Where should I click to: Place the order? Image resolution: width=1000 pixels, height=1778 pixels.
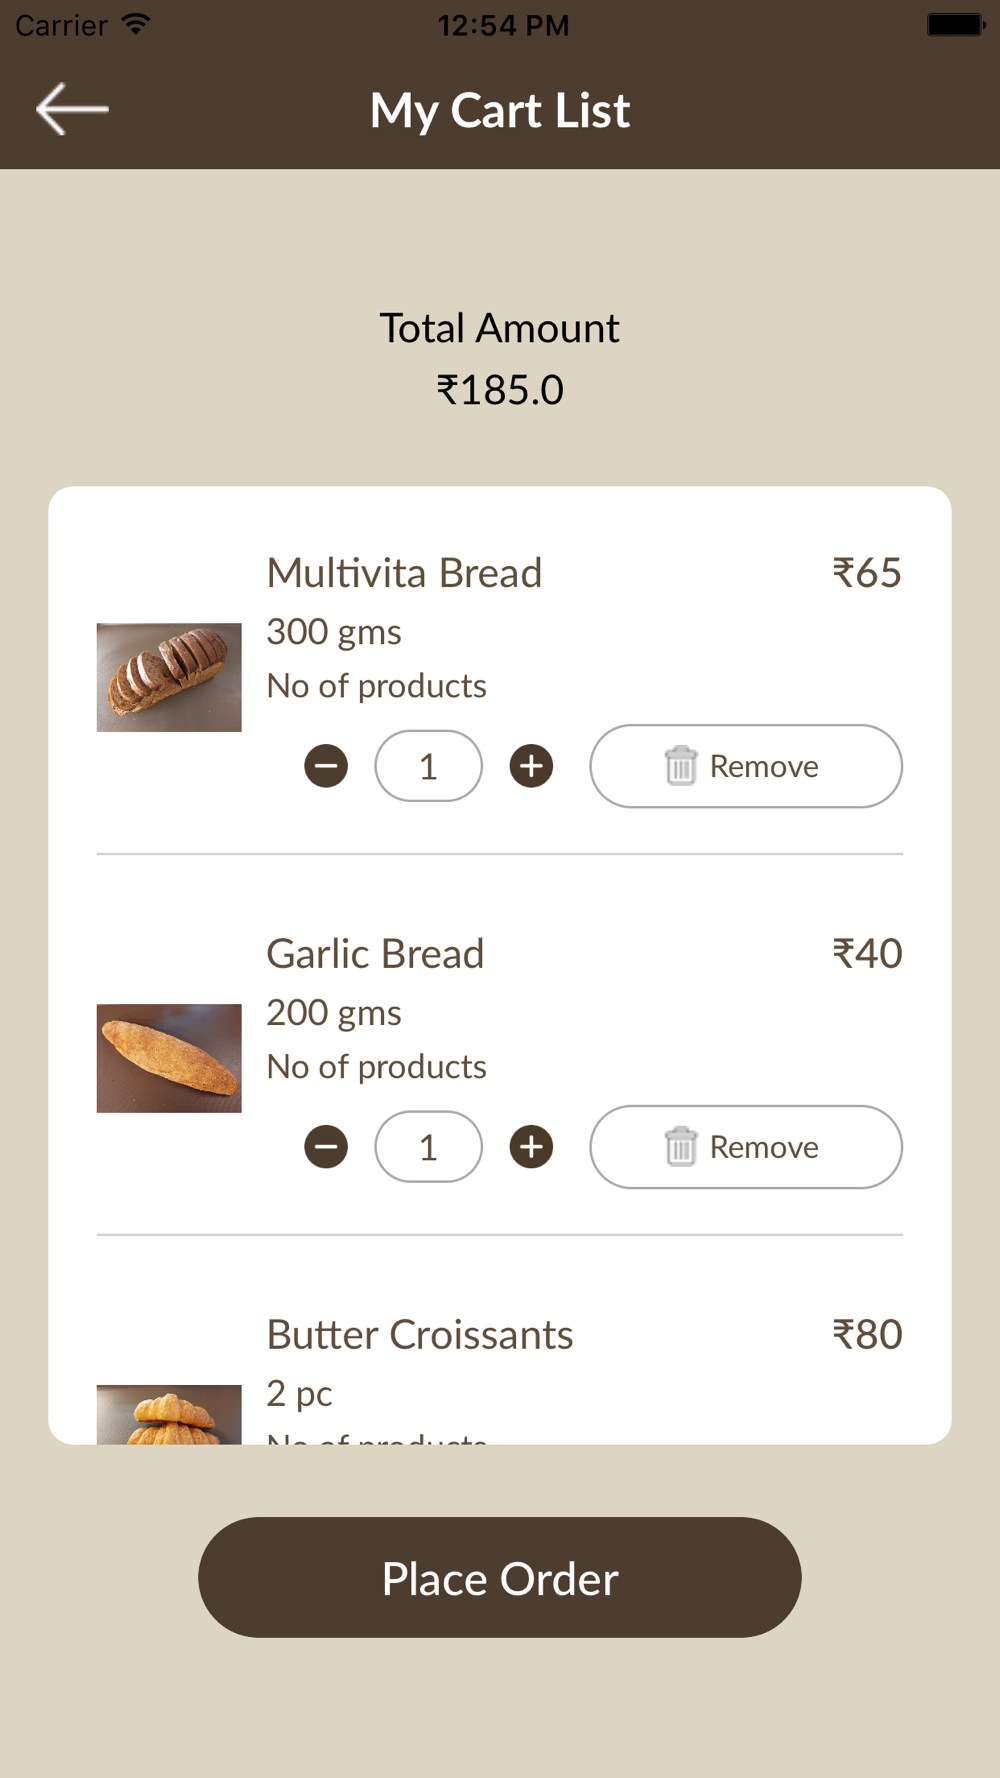point(500,1577)
